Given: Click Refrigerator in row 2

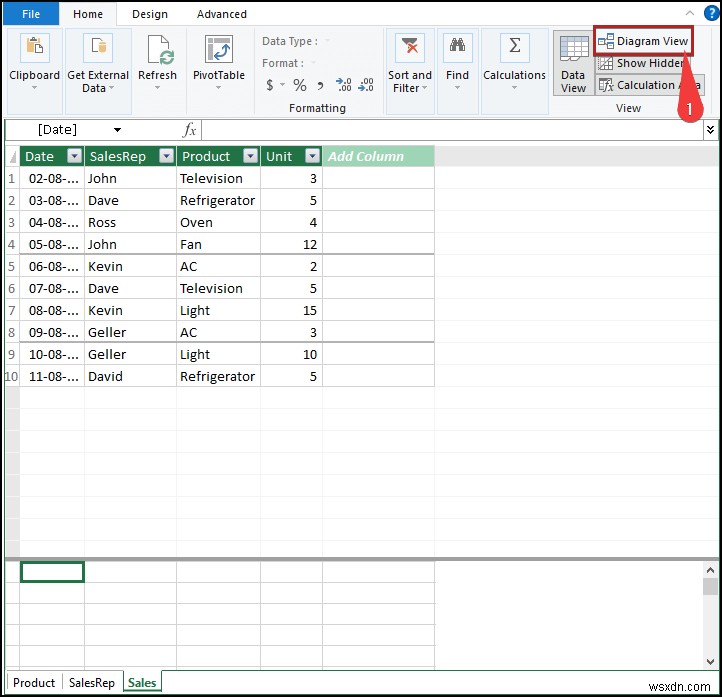Looking at the screenshot, I should point(218,200).
